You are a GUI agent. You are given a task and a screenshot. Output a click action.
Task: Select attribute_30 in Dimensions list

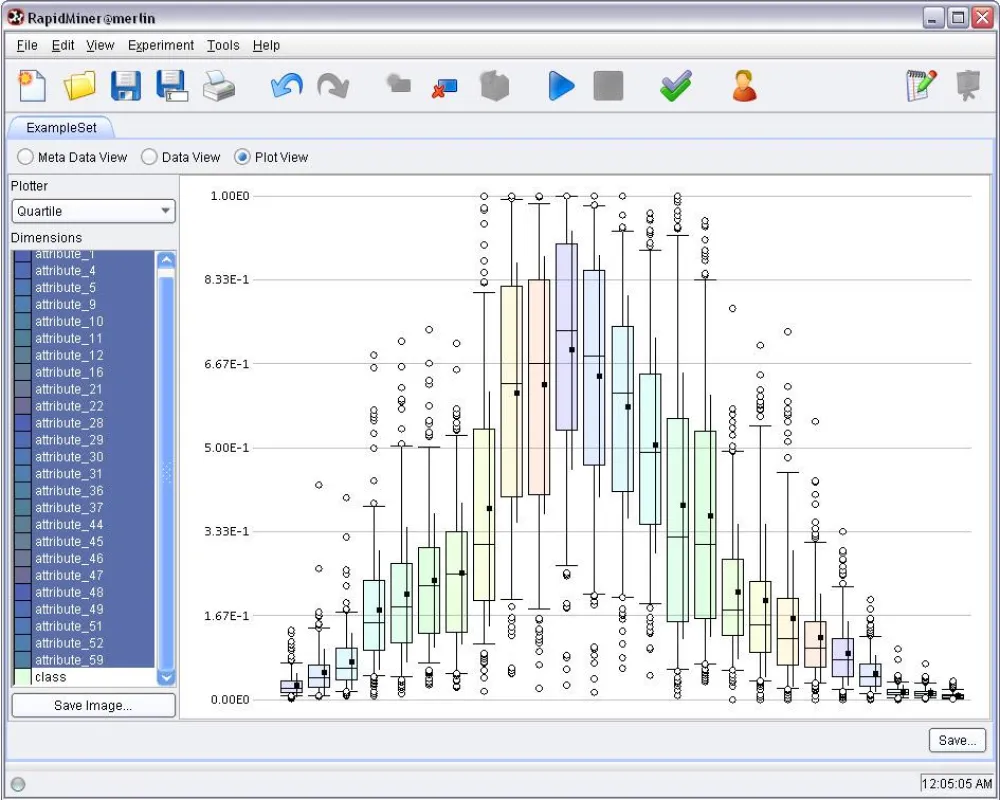click(x=84, y=457)
